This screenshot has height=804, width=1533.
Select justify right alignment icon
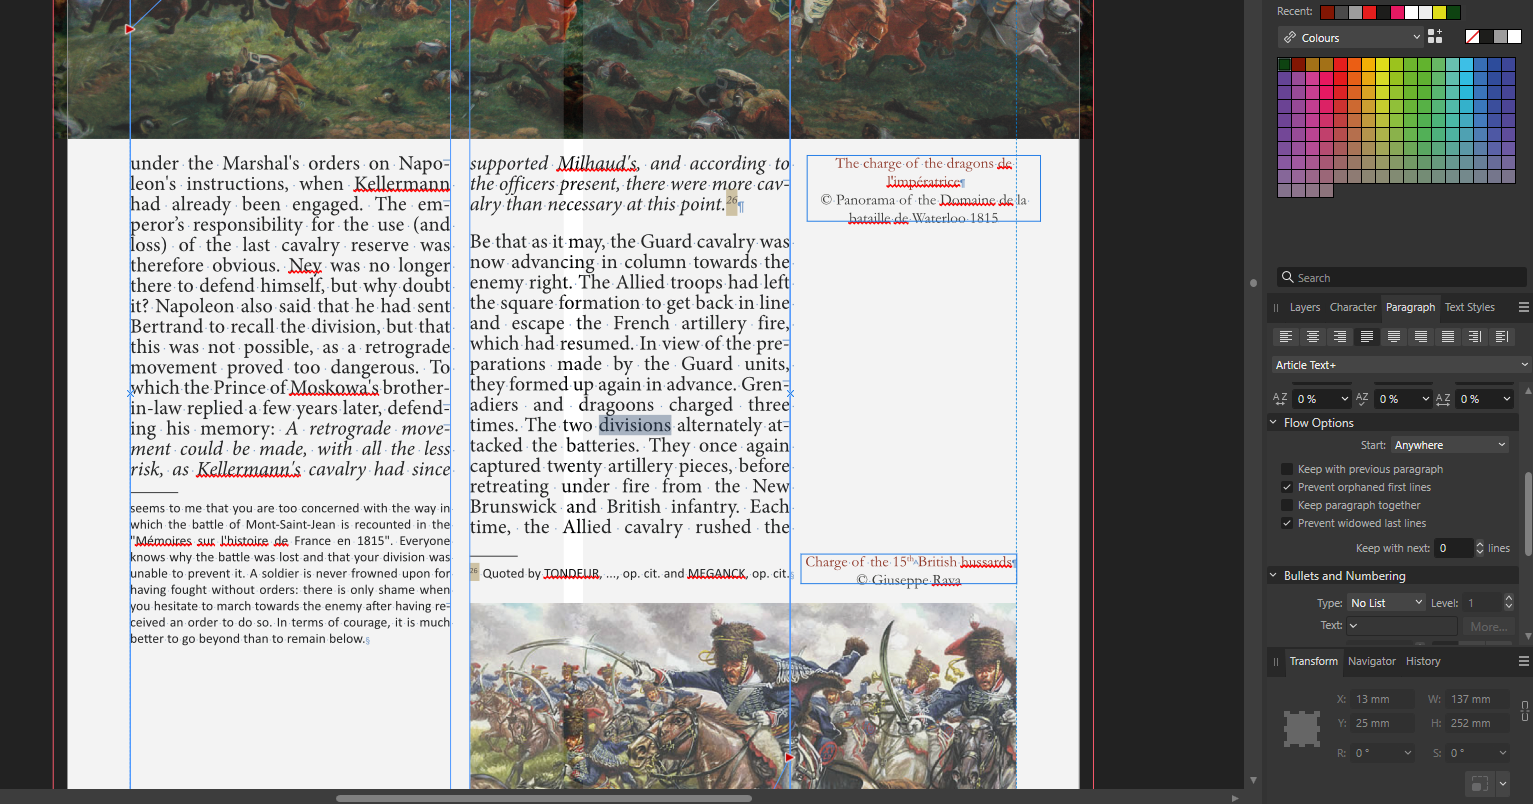click(x=1421, y=337)
